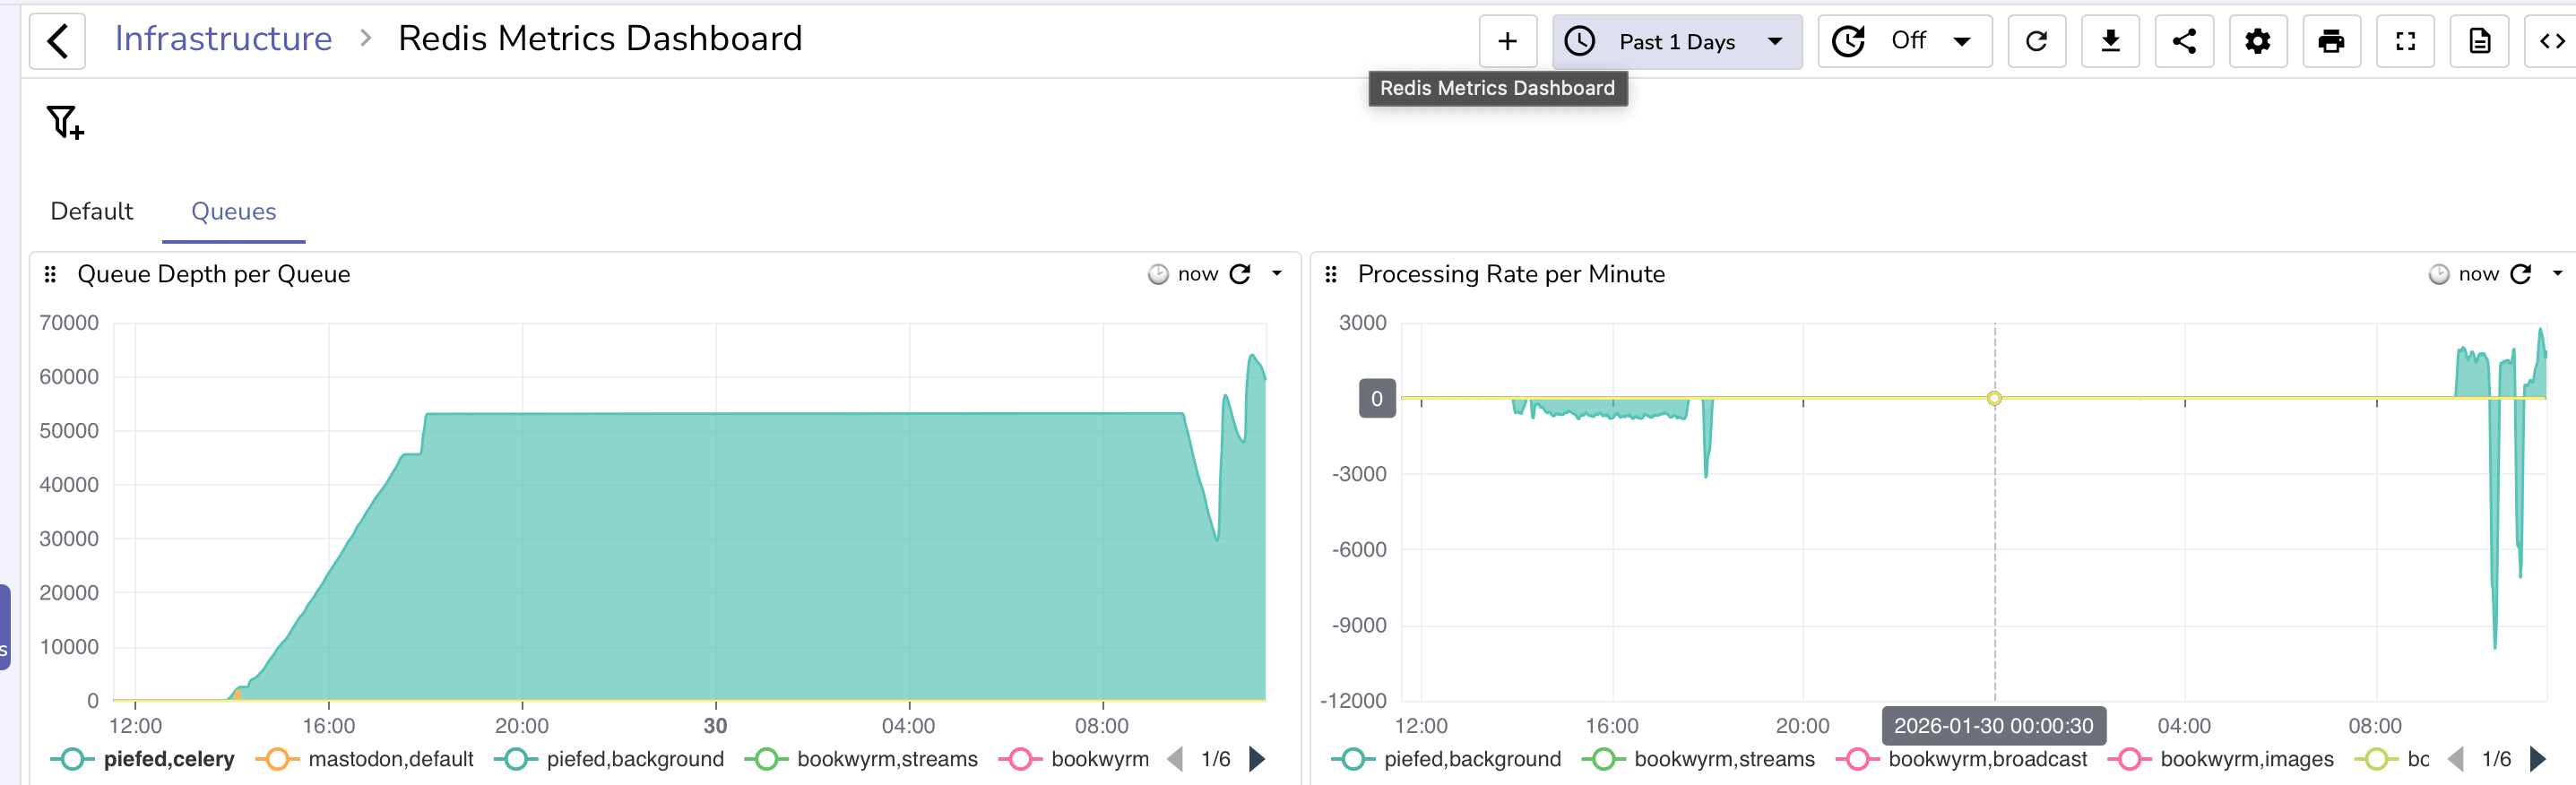This screenshot has width=2576, height=785.
Task: Click the back arrow button
Action: 57,41
